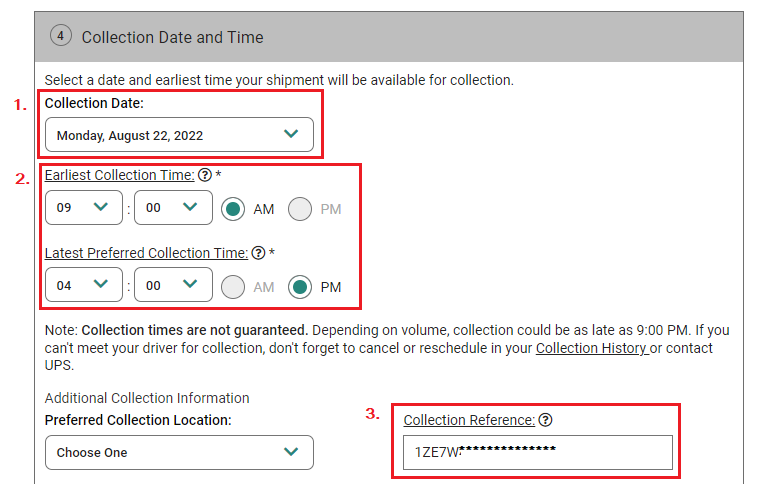
Task: Click the step 4 circle icon
Action: tap(61, 36)
